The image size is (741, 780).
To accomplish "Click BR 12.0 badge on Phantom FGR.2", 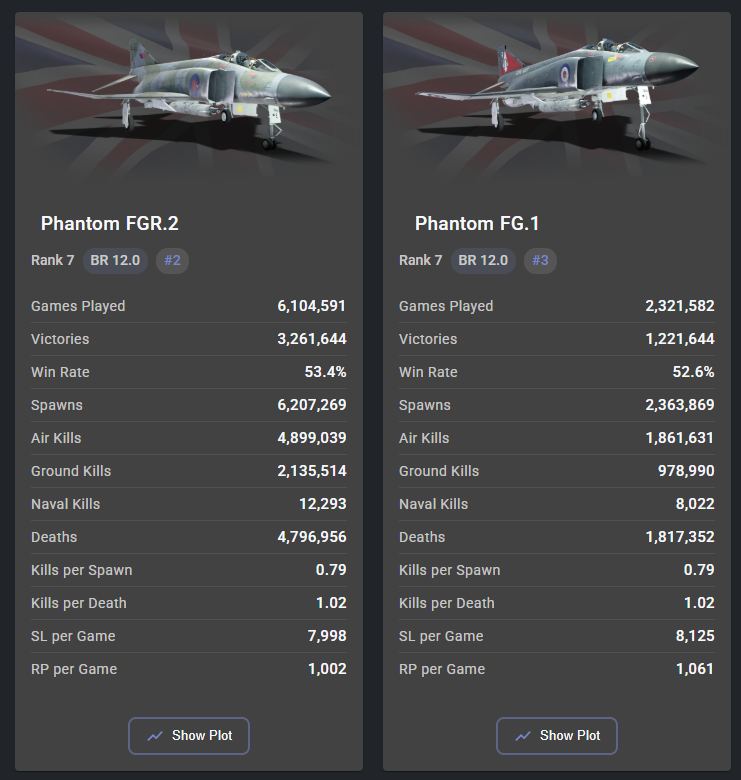I will click(x=115, y=261).
